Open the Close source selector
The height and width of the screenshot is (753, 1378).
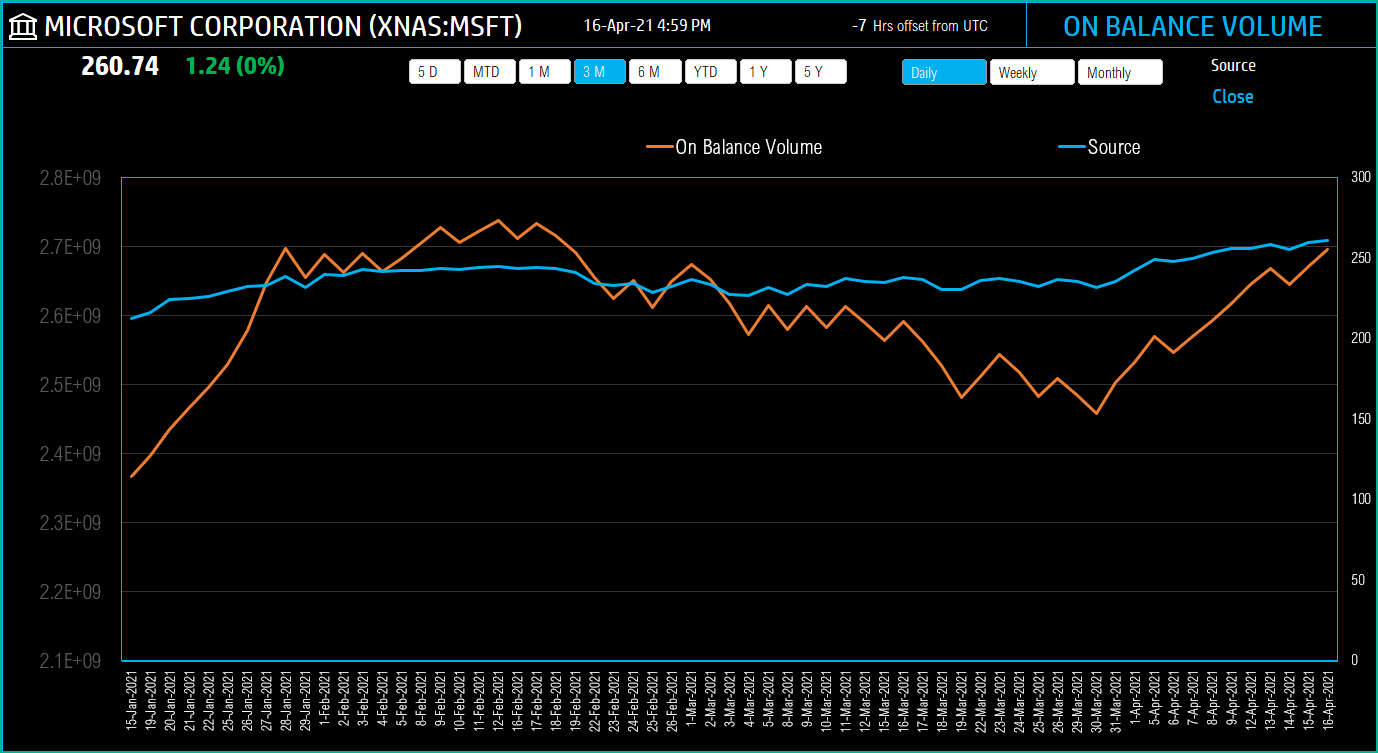[x=1233, y=97]
